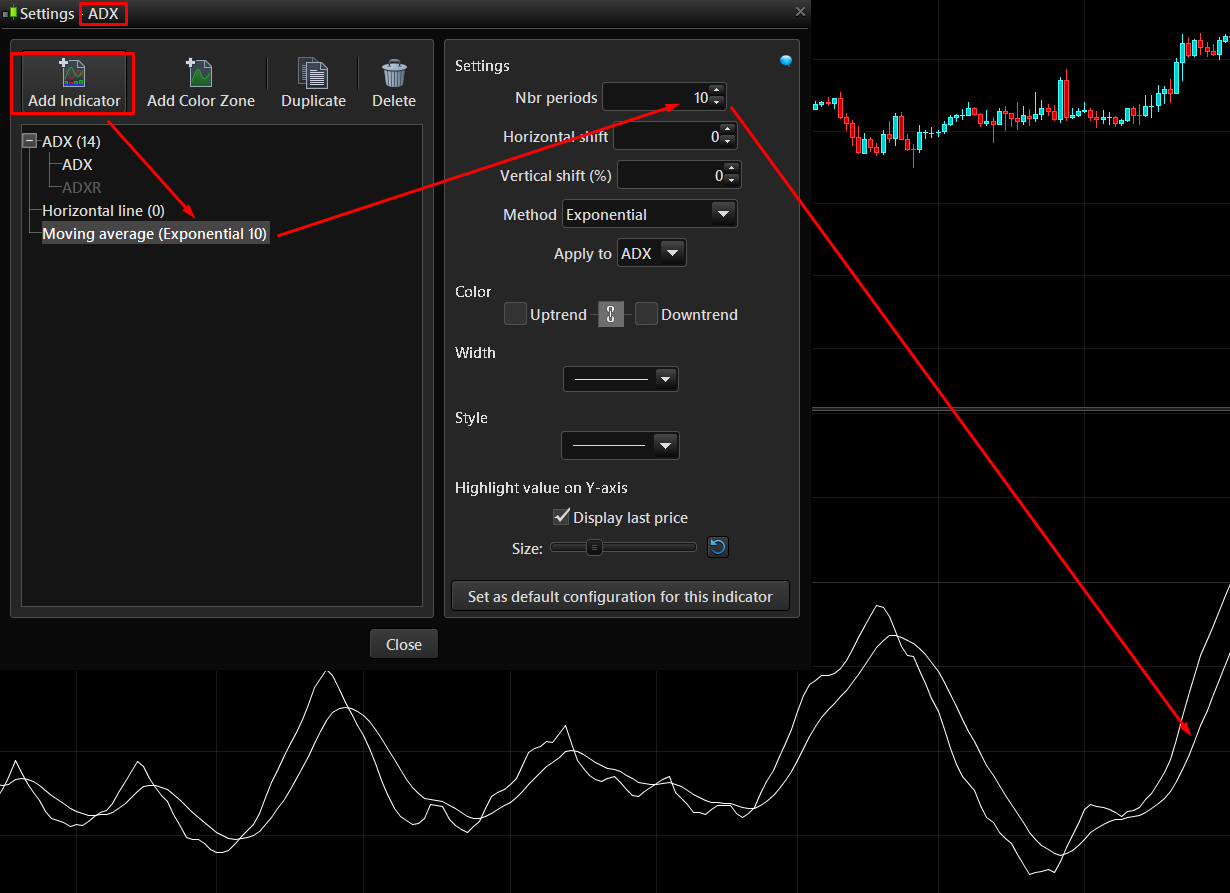
Task: Click the Vertical shift (%) input field
Action: point(671,176)
